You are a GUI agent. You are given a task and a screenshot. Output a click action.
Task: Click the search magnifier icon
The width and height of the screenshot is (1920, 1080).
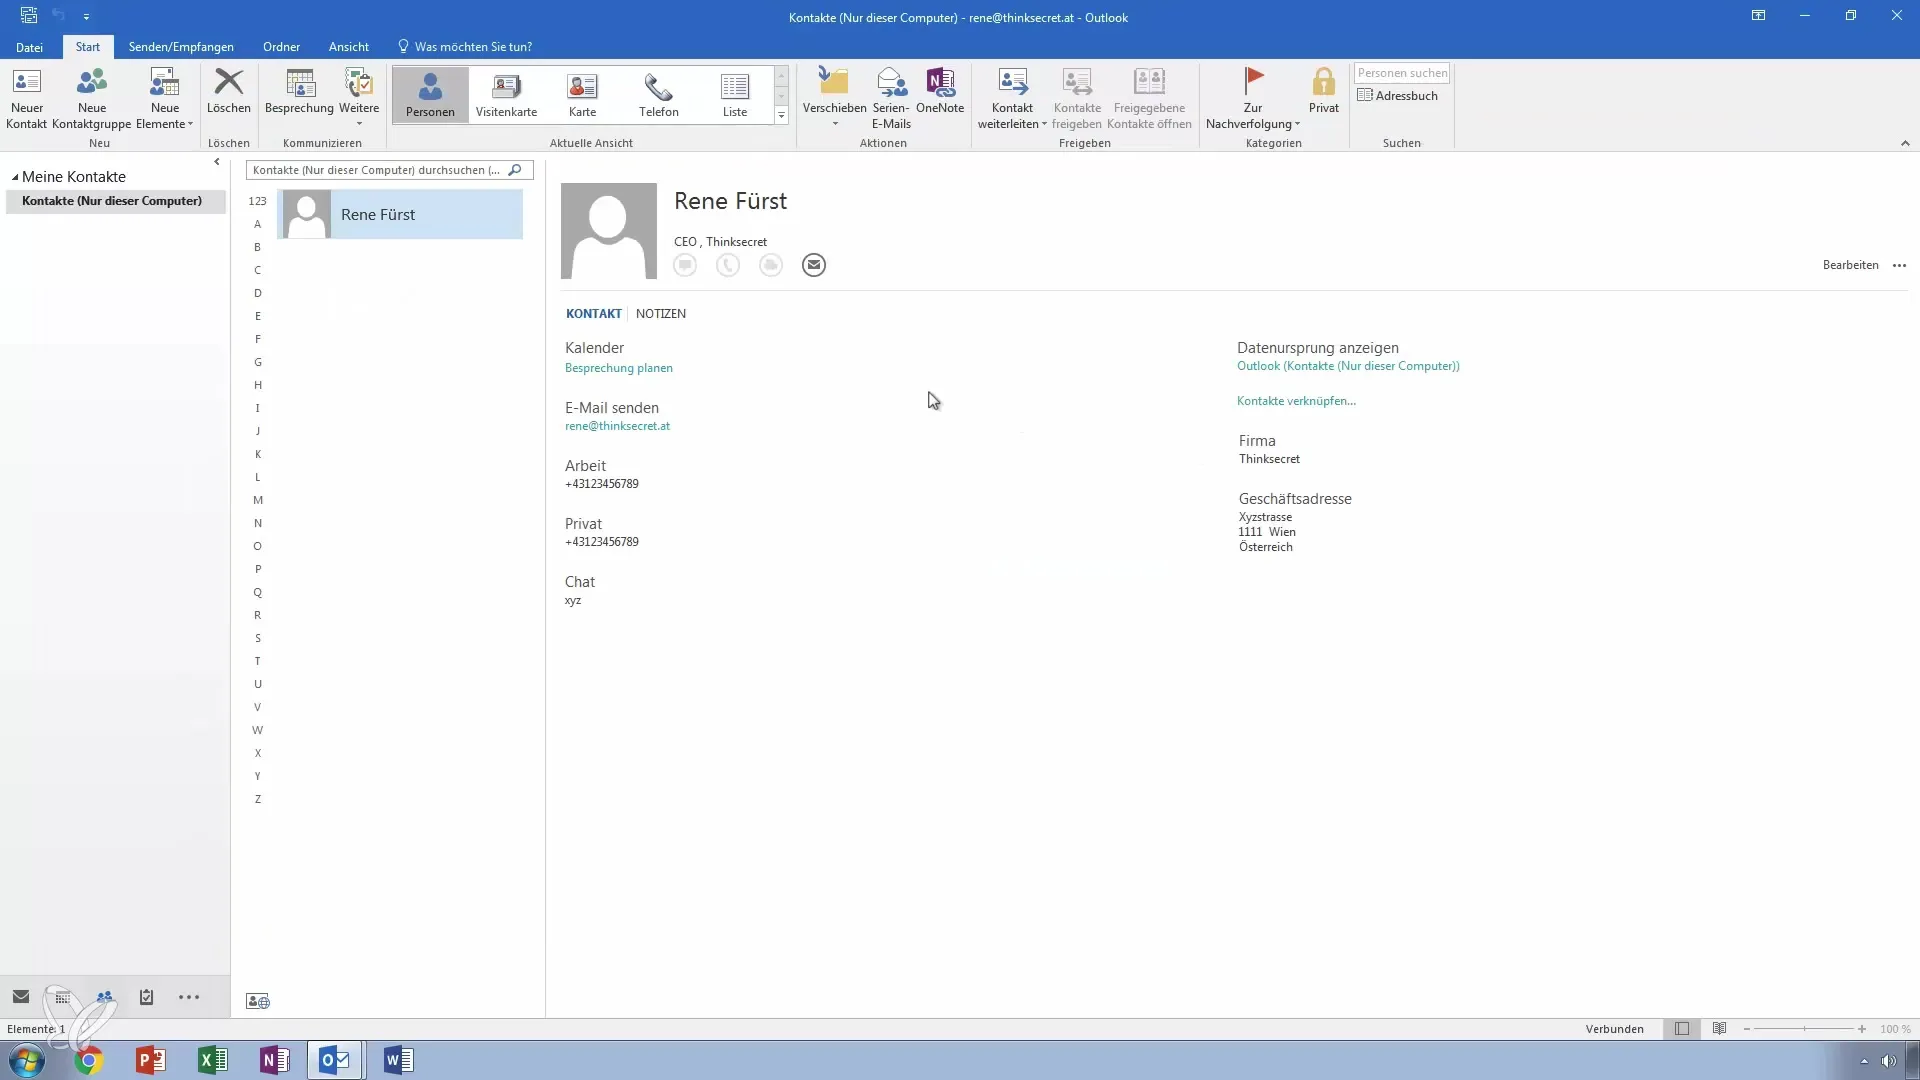tap(515, 170)
